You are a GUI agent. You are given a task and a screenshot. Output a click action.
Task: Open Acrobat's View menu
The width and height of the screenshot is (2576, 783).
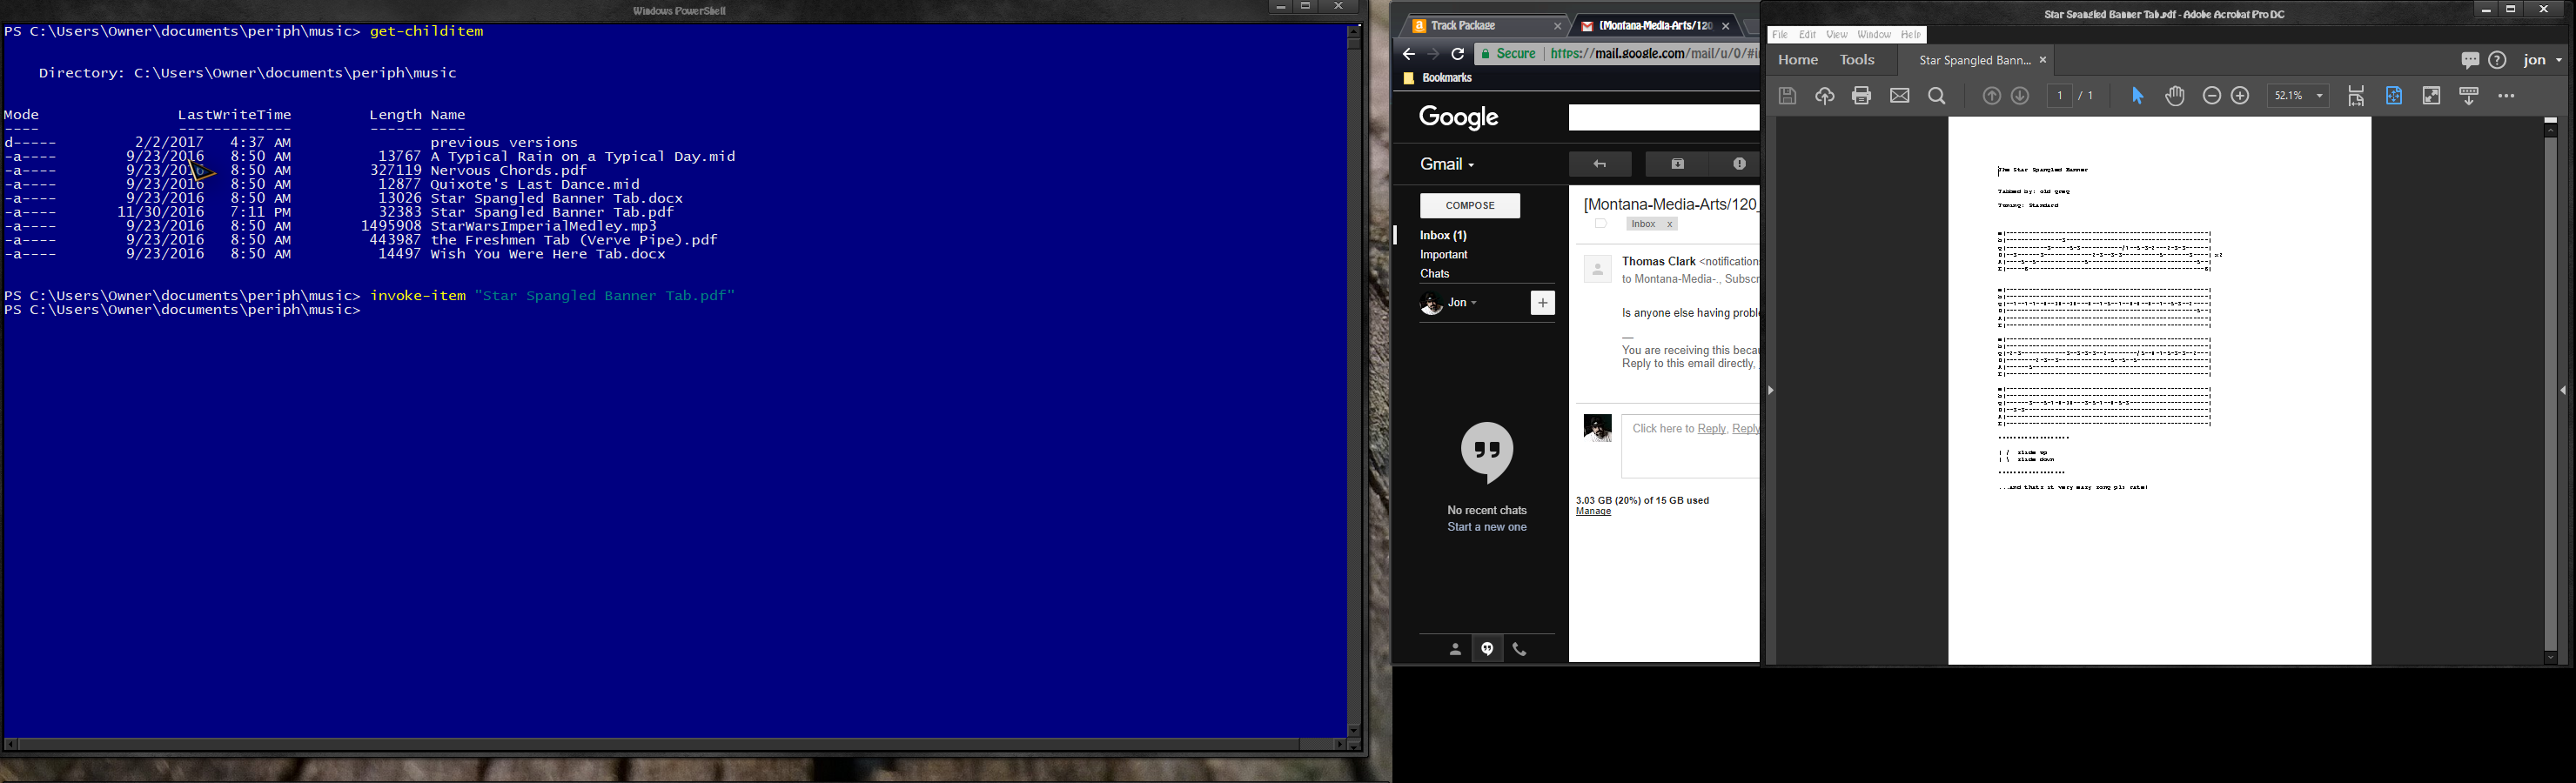coord(1836,33)
